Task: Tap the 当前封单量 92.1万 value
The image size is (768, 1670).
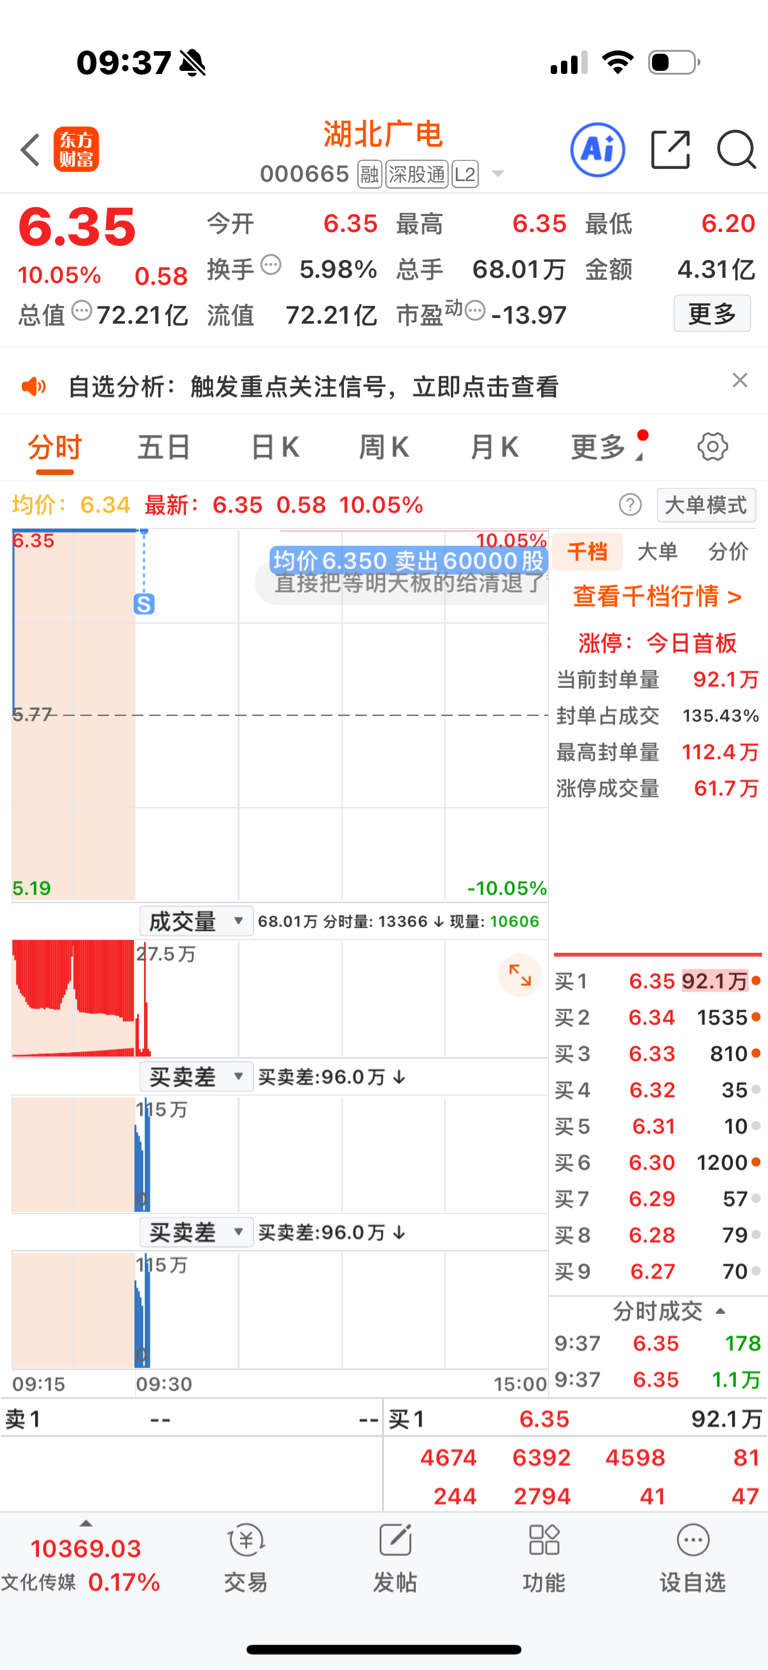Action: [x=726, y=680]
